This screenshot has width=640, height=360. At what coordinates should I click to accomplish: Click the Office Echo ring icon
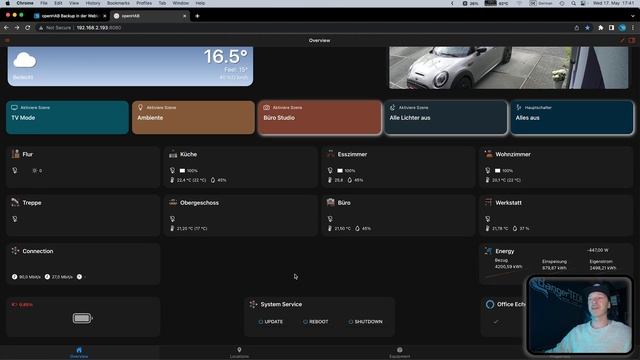(490, 304)
